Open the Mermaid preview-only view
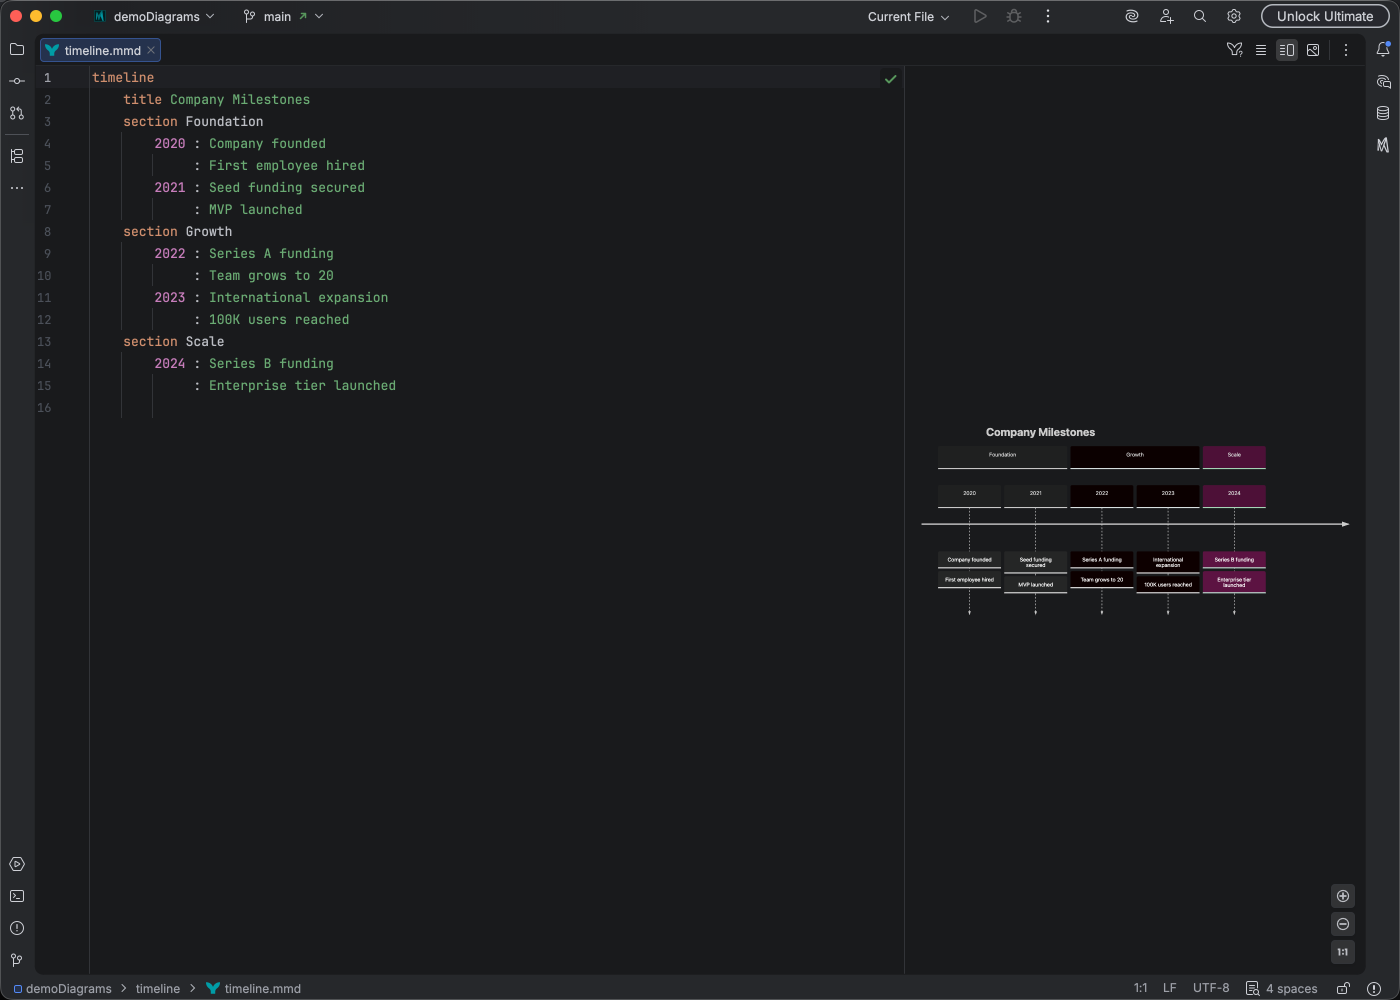The width and height of the screenshot is (1400, 1000). (1313, 49)
